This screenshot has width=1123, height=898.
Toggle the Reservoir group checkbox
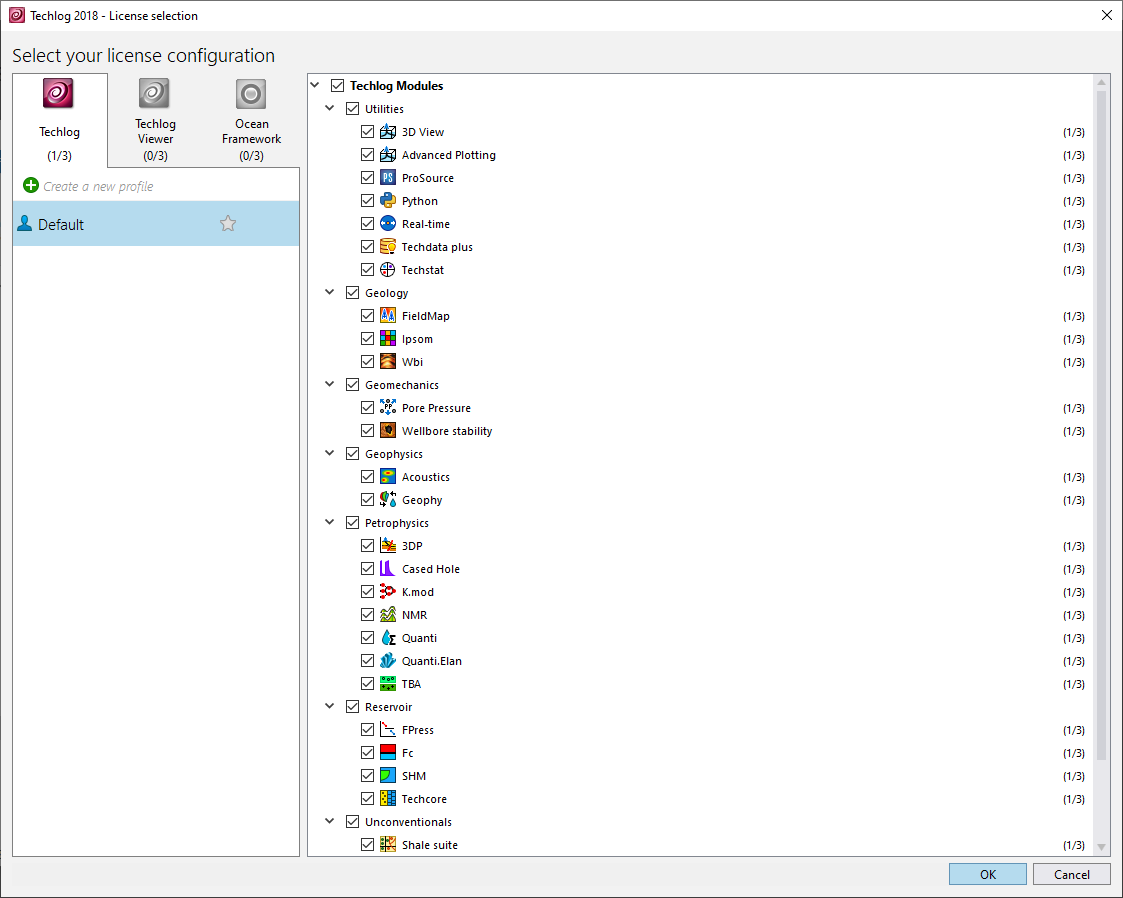[352, 706]
